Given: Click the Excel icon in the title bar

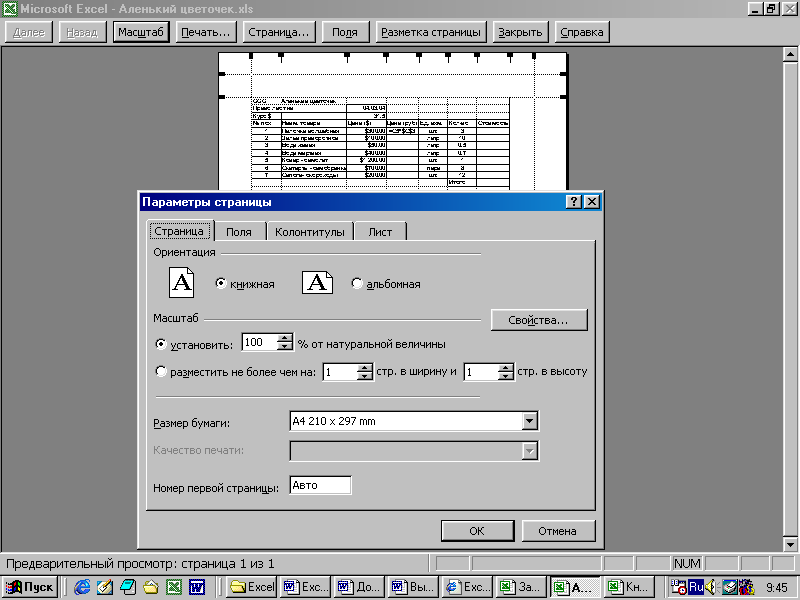Looking at the screenshot, I should tap(10, 9).
